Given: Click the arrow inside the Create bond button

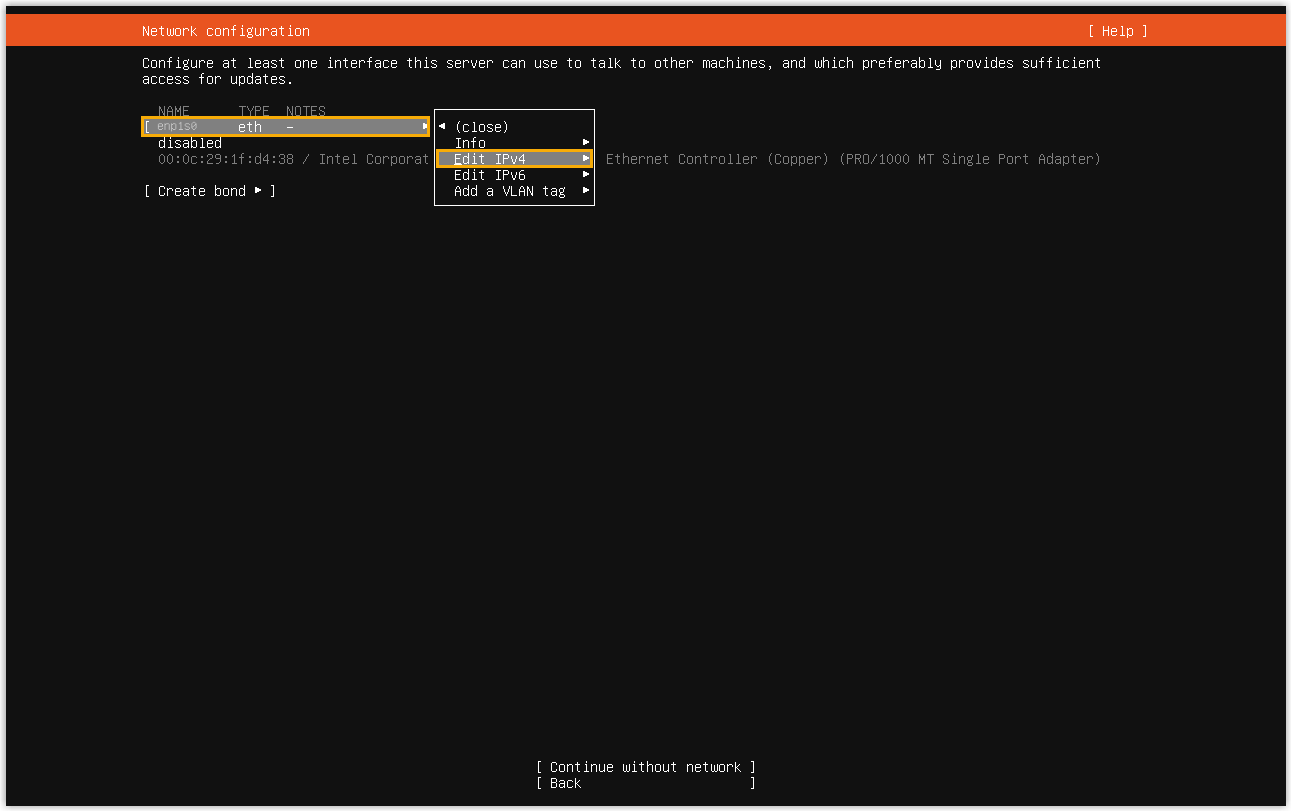Looking at the screenshot, I should tap(258, 191).
